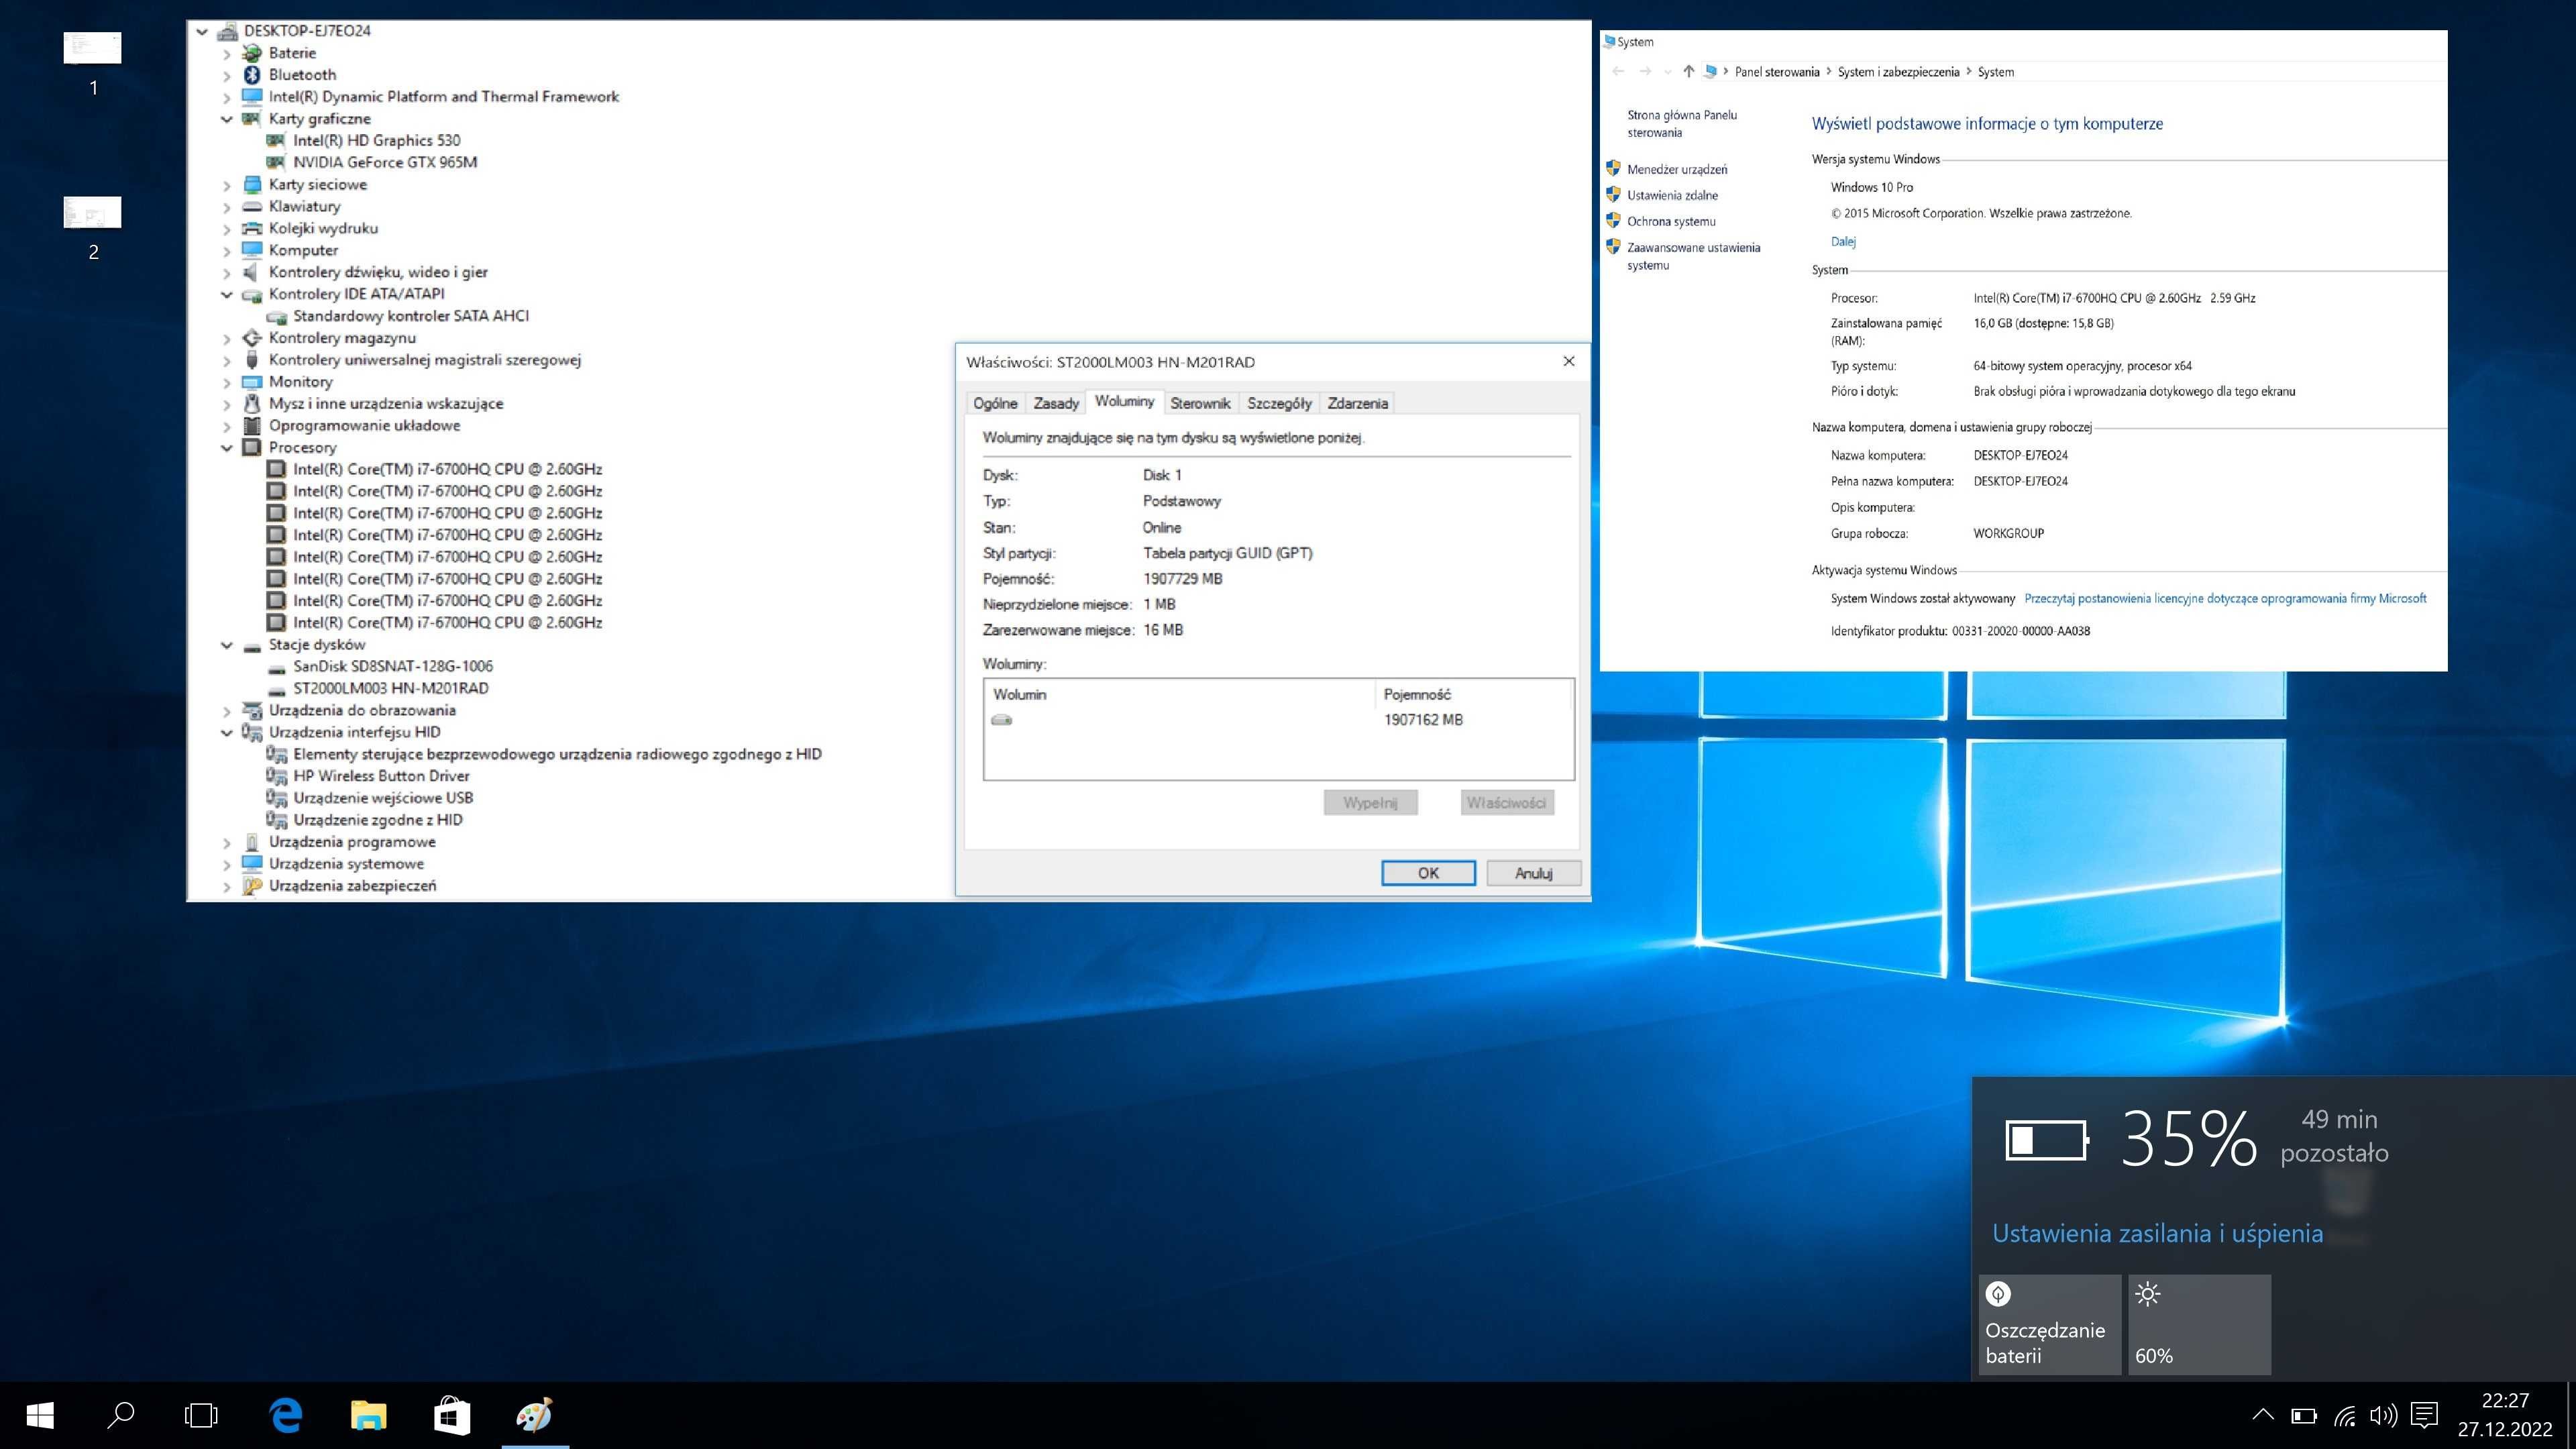
Task: Click the Bluetooth device category icon
Action: point(252,75)
